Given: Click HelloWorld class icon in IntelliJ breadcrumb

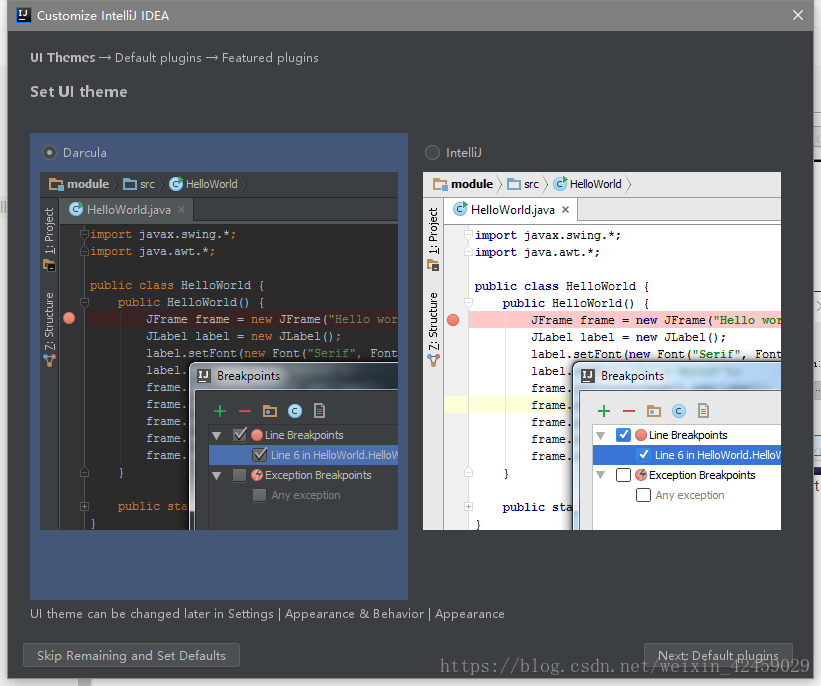Looking at the screenshot, I should [560, 184].
